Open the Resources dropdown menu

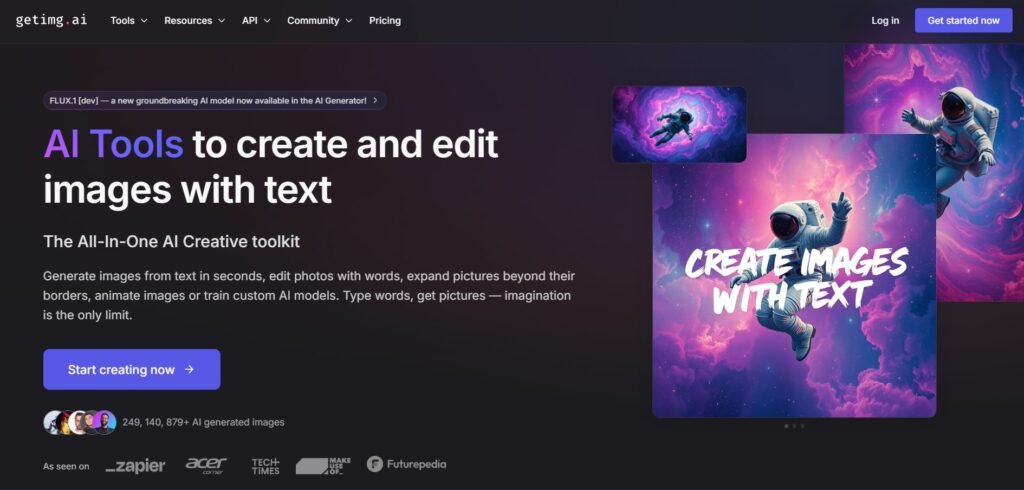tap(194, 20)
